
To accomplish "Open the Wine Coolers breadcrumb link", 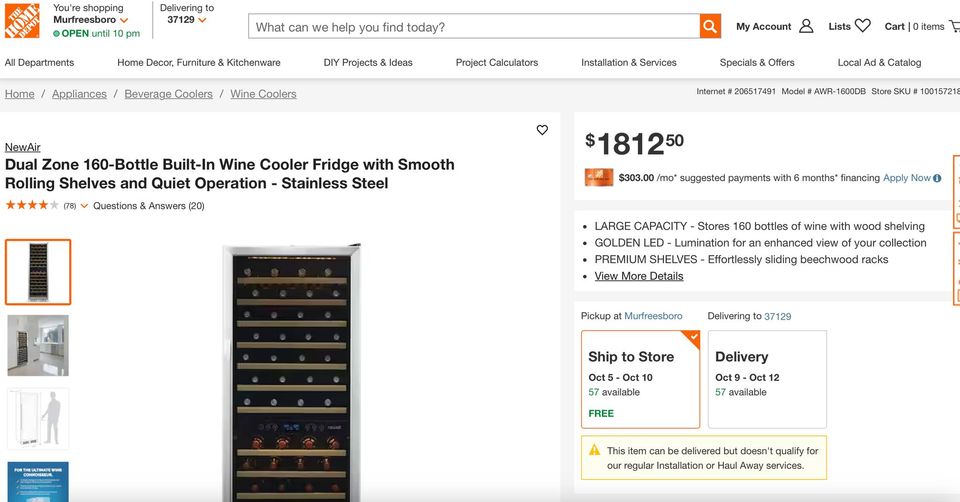I will 263,94.
